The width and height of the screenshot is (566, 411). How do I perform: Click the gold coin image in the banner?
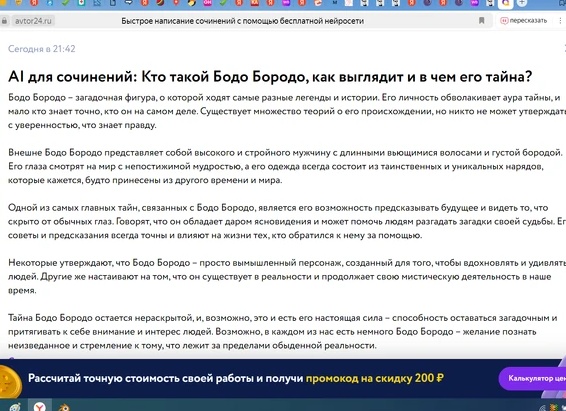click(x=10, y=382)
